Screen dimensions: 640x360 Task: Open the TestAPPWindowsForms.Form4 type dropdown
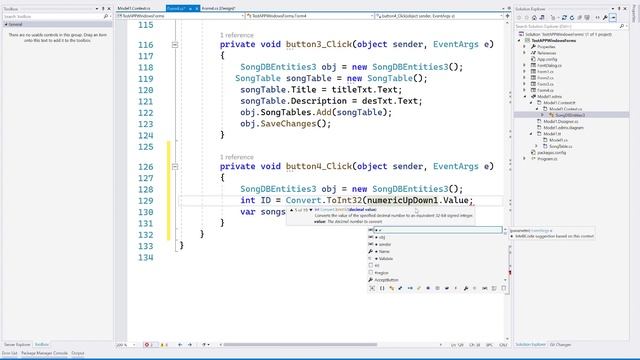(309, 16)
